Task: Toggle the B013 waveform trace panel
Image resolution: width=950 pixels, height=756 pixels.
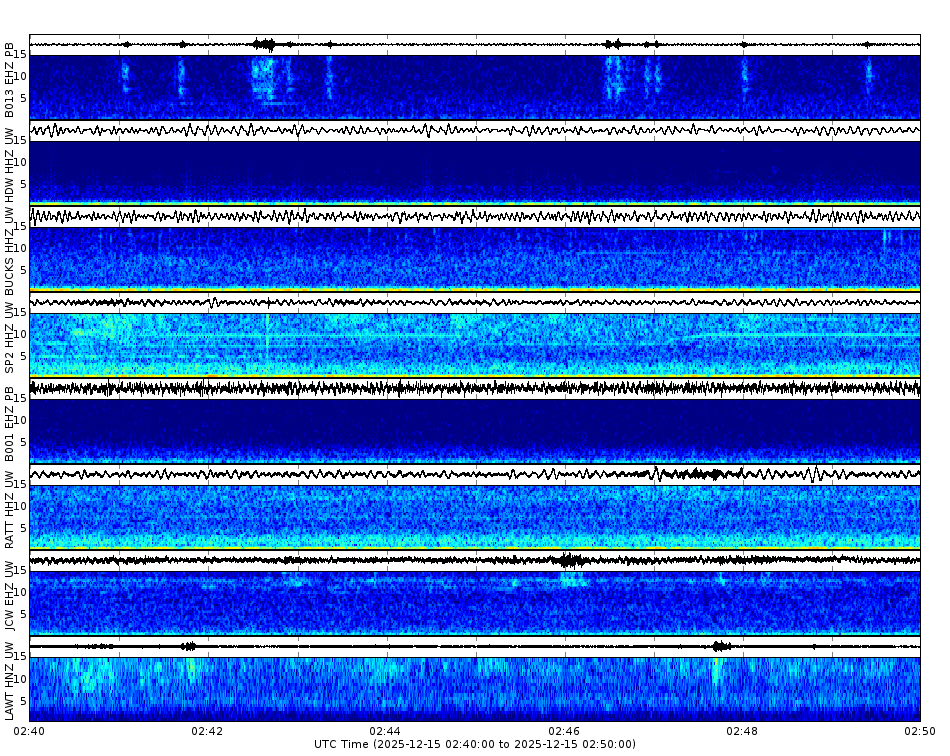Action: click(475, 42)
